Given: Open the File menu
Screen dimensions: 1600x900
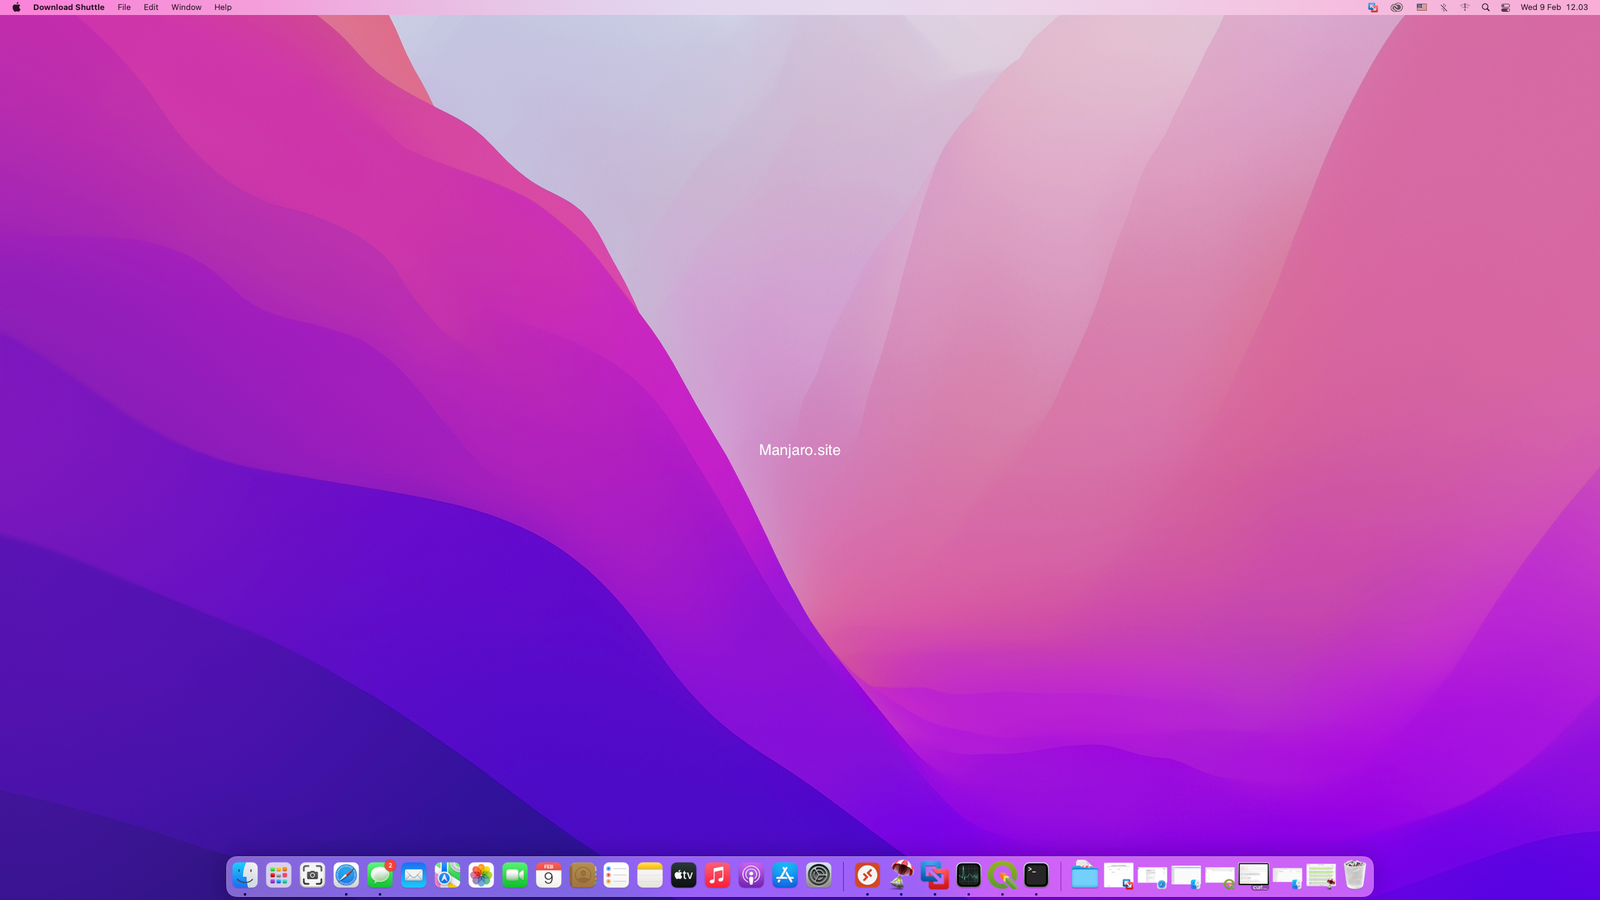Looking at the screenshot, I should pos(124,7).
